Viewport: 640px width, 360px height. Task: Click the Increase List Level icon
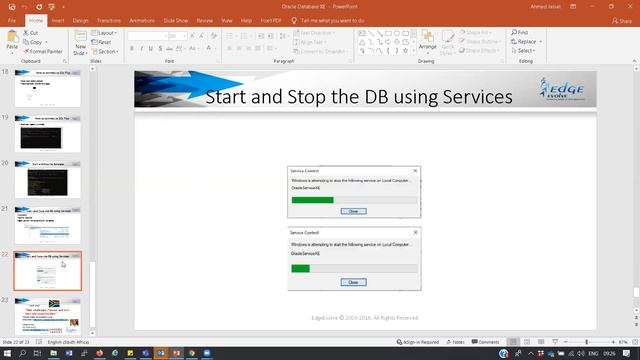tap(271, 36)
